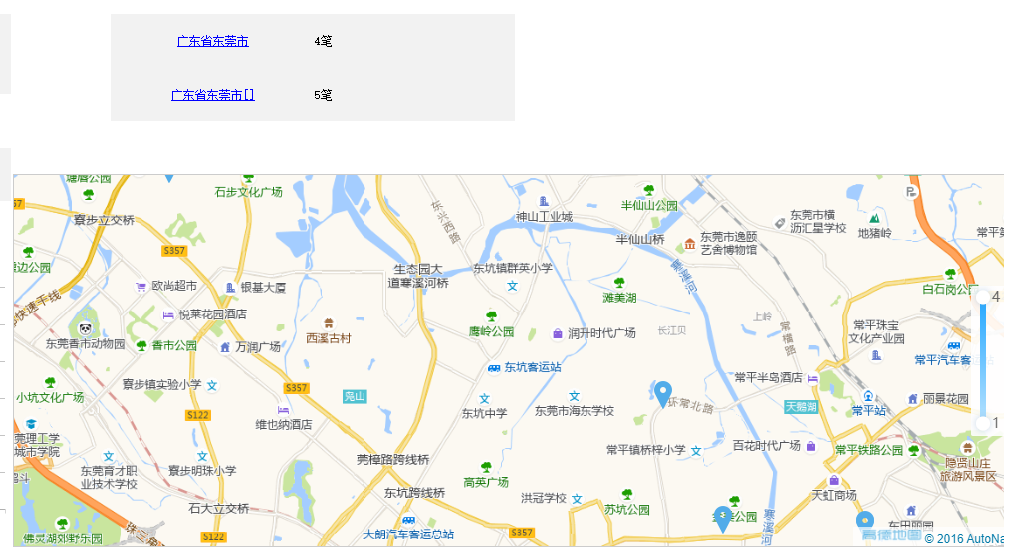The width and height of the screenshot is (1015, 557).
Task: Click the 半仙山桥 label
Action: (640, 240)
